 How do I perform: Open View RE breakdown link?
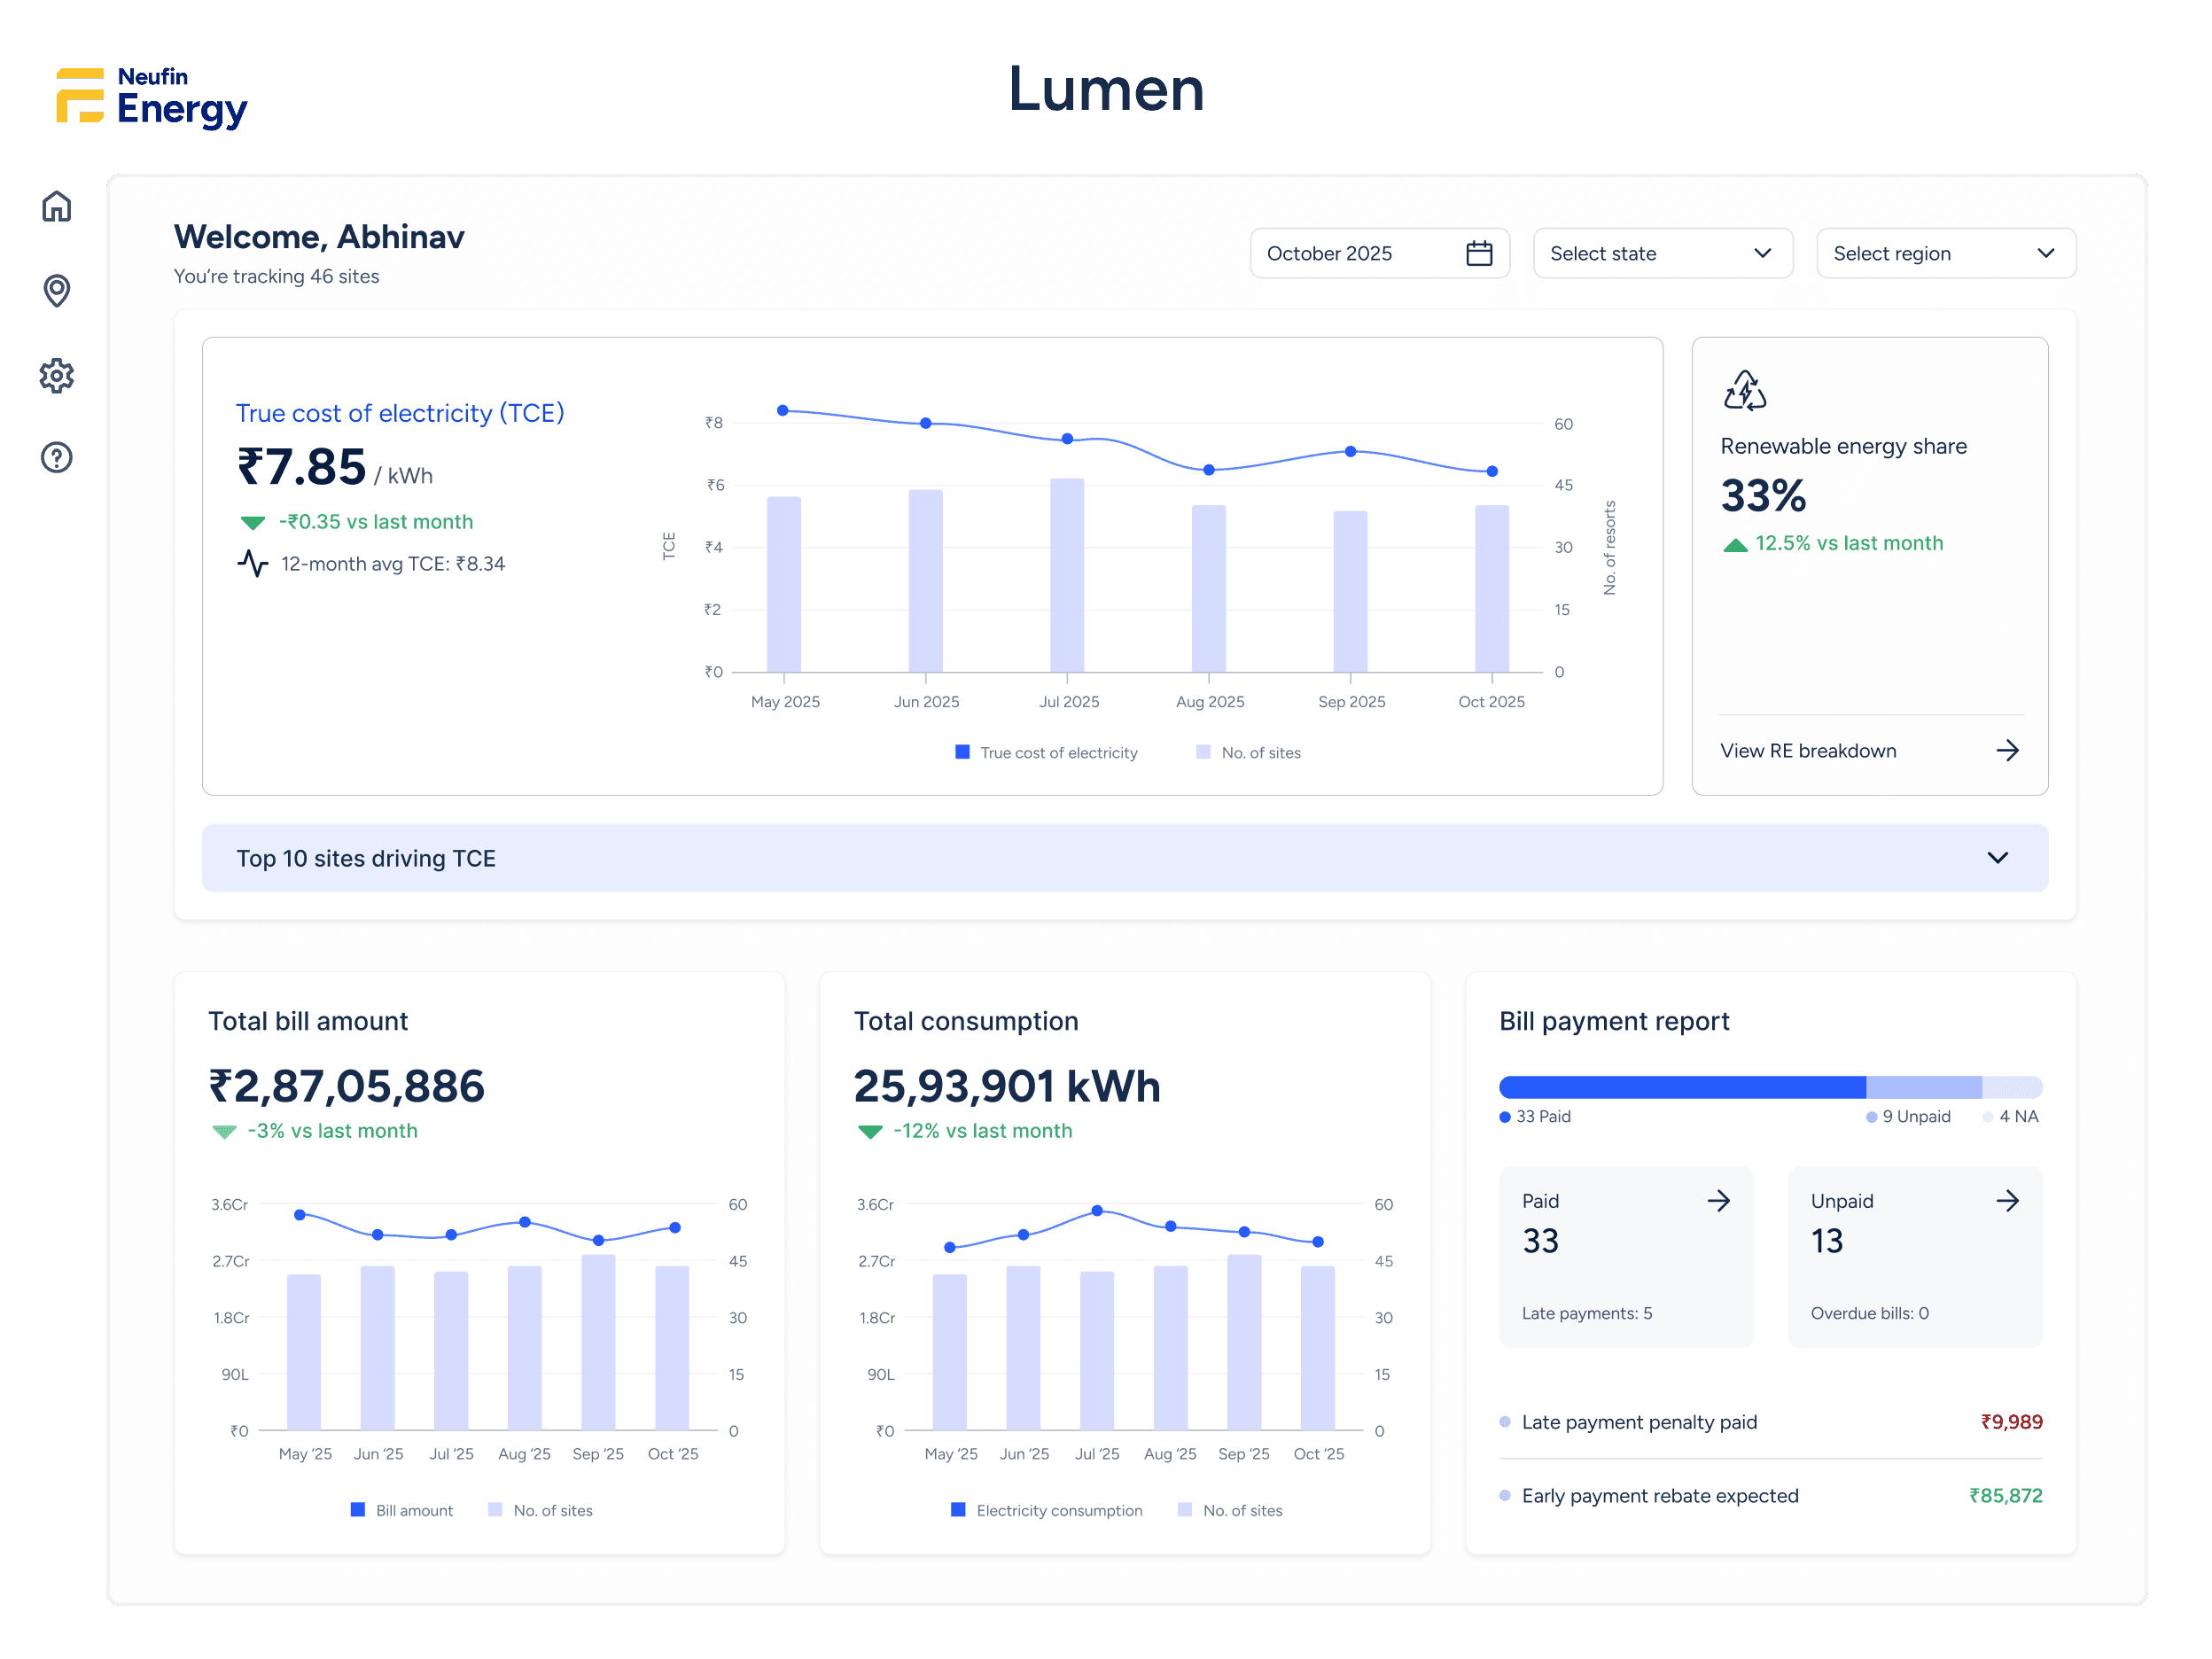1869,750
